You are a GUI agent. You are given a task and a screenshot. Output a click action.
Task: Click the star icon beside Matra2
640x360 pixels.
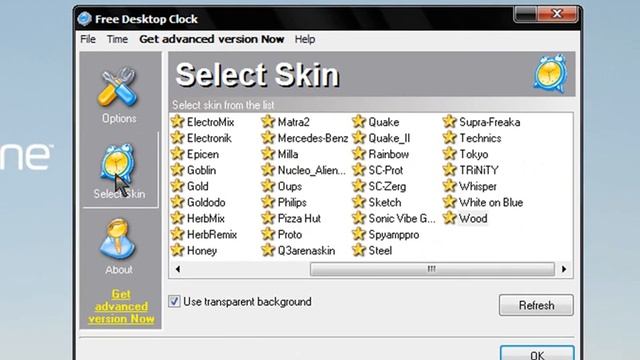268,122
